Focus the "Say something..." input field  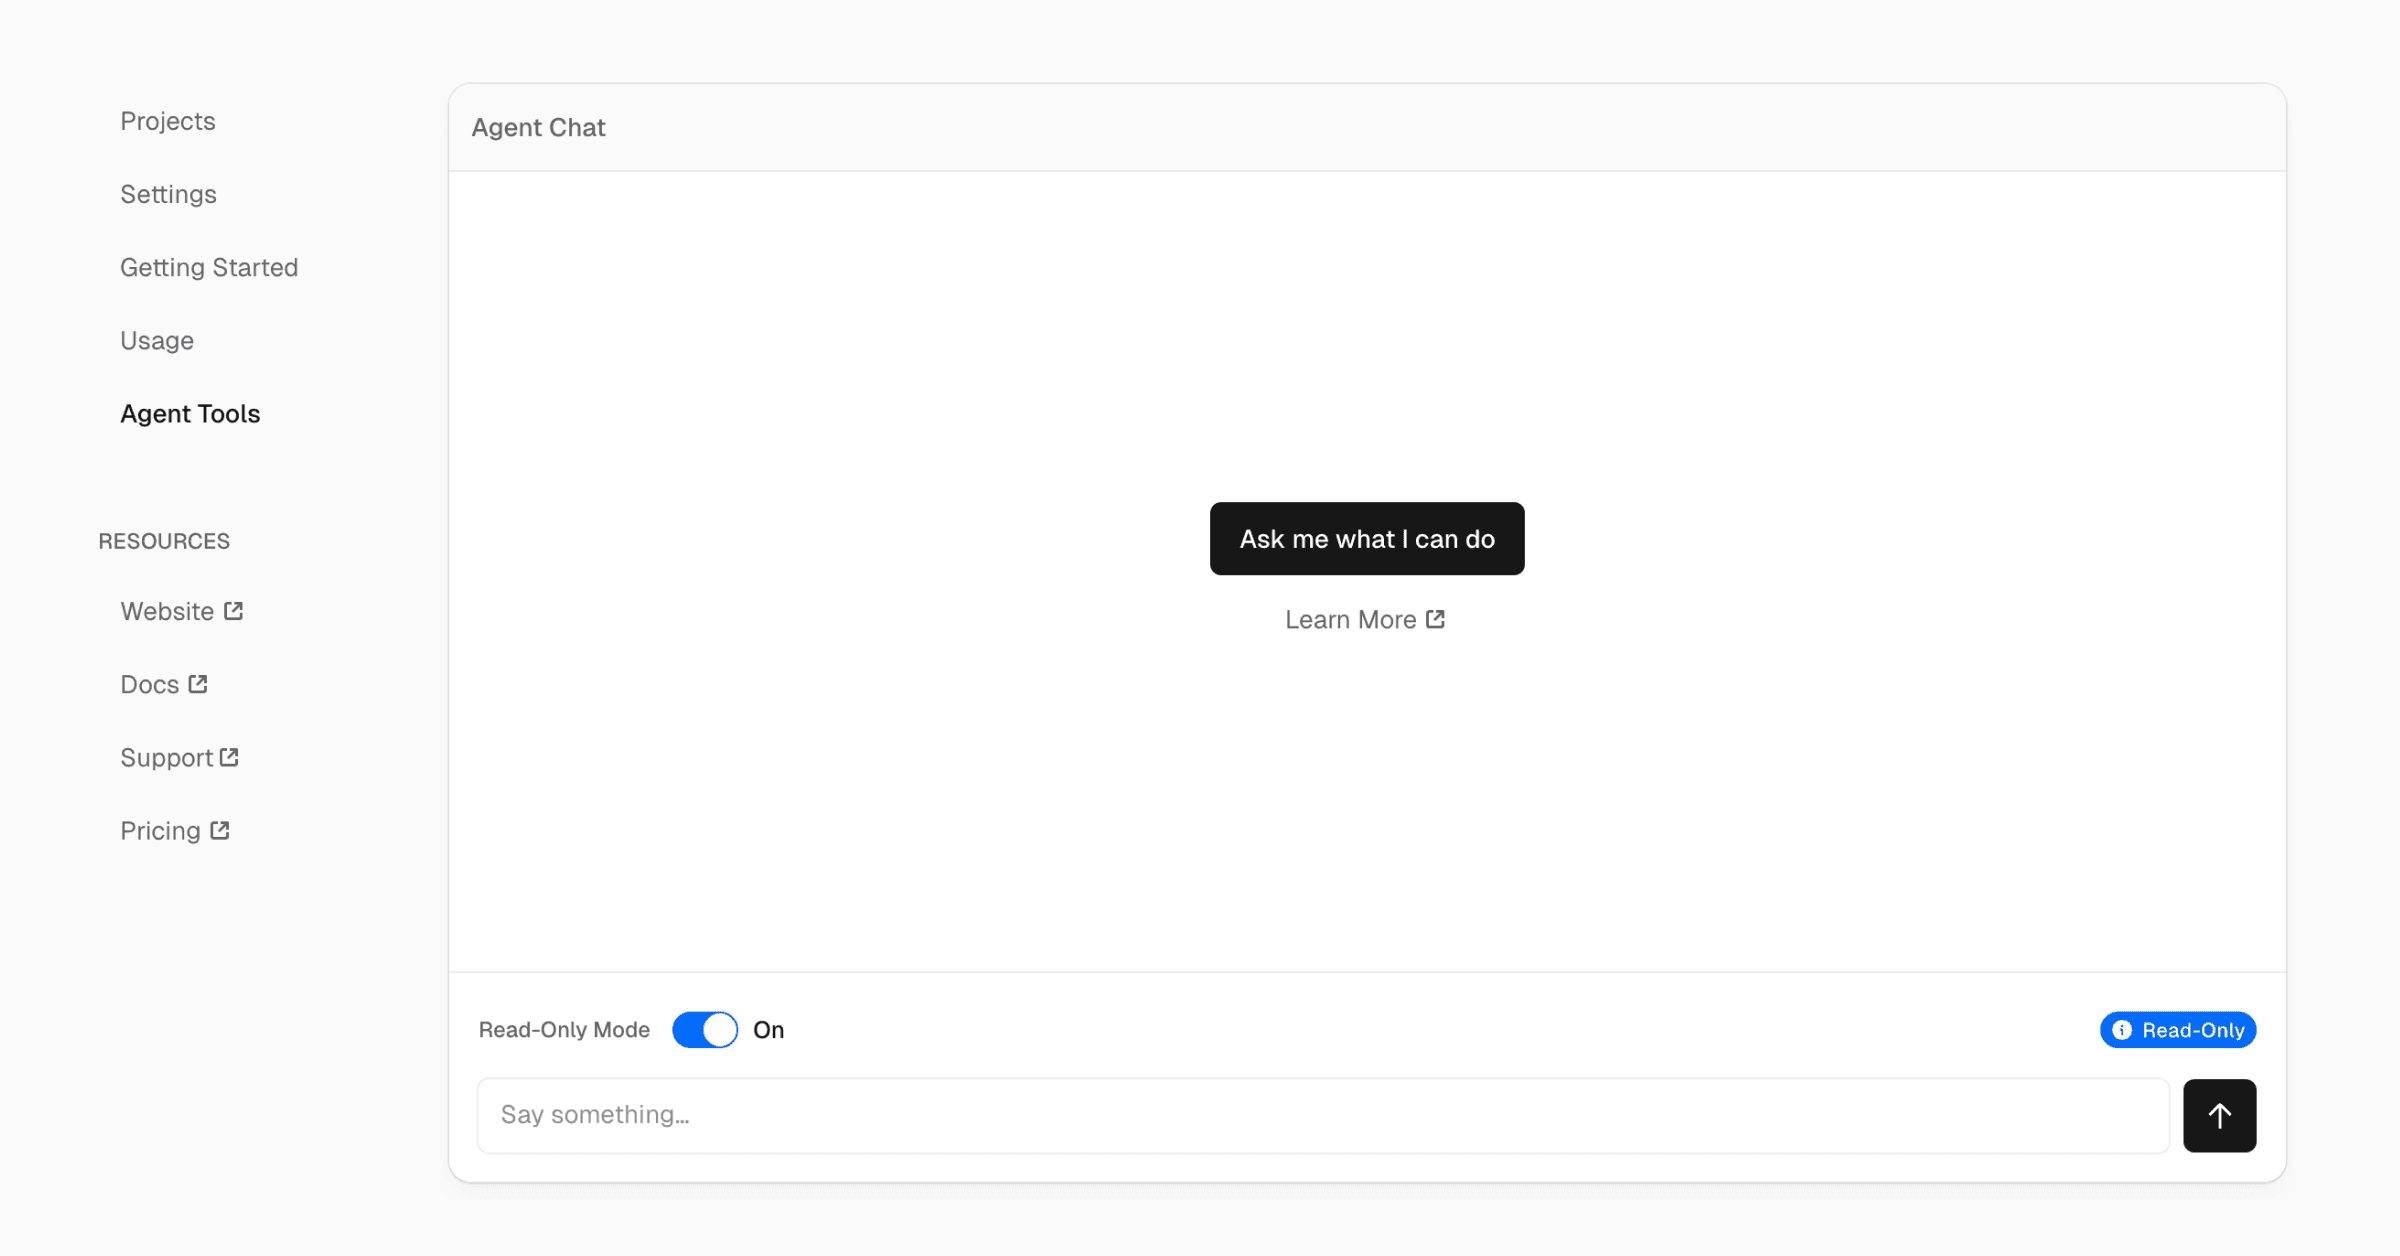(1322, 1115)
